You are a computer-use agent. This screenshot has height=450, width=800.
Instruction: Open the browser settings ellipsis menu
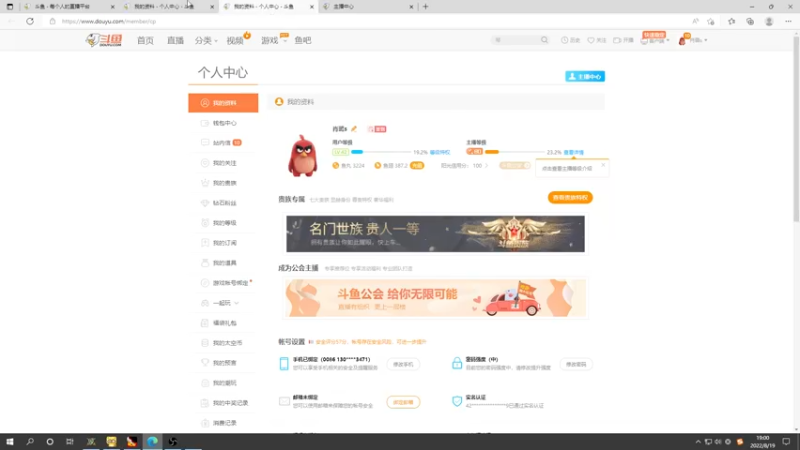(788, 21)
